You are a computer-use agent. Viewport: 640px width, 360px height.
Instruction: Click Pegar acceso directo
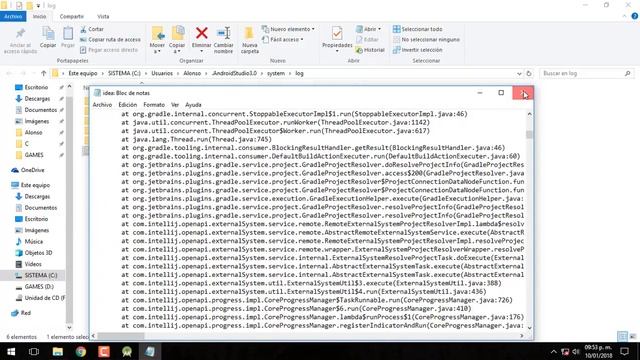click(109, 50)
